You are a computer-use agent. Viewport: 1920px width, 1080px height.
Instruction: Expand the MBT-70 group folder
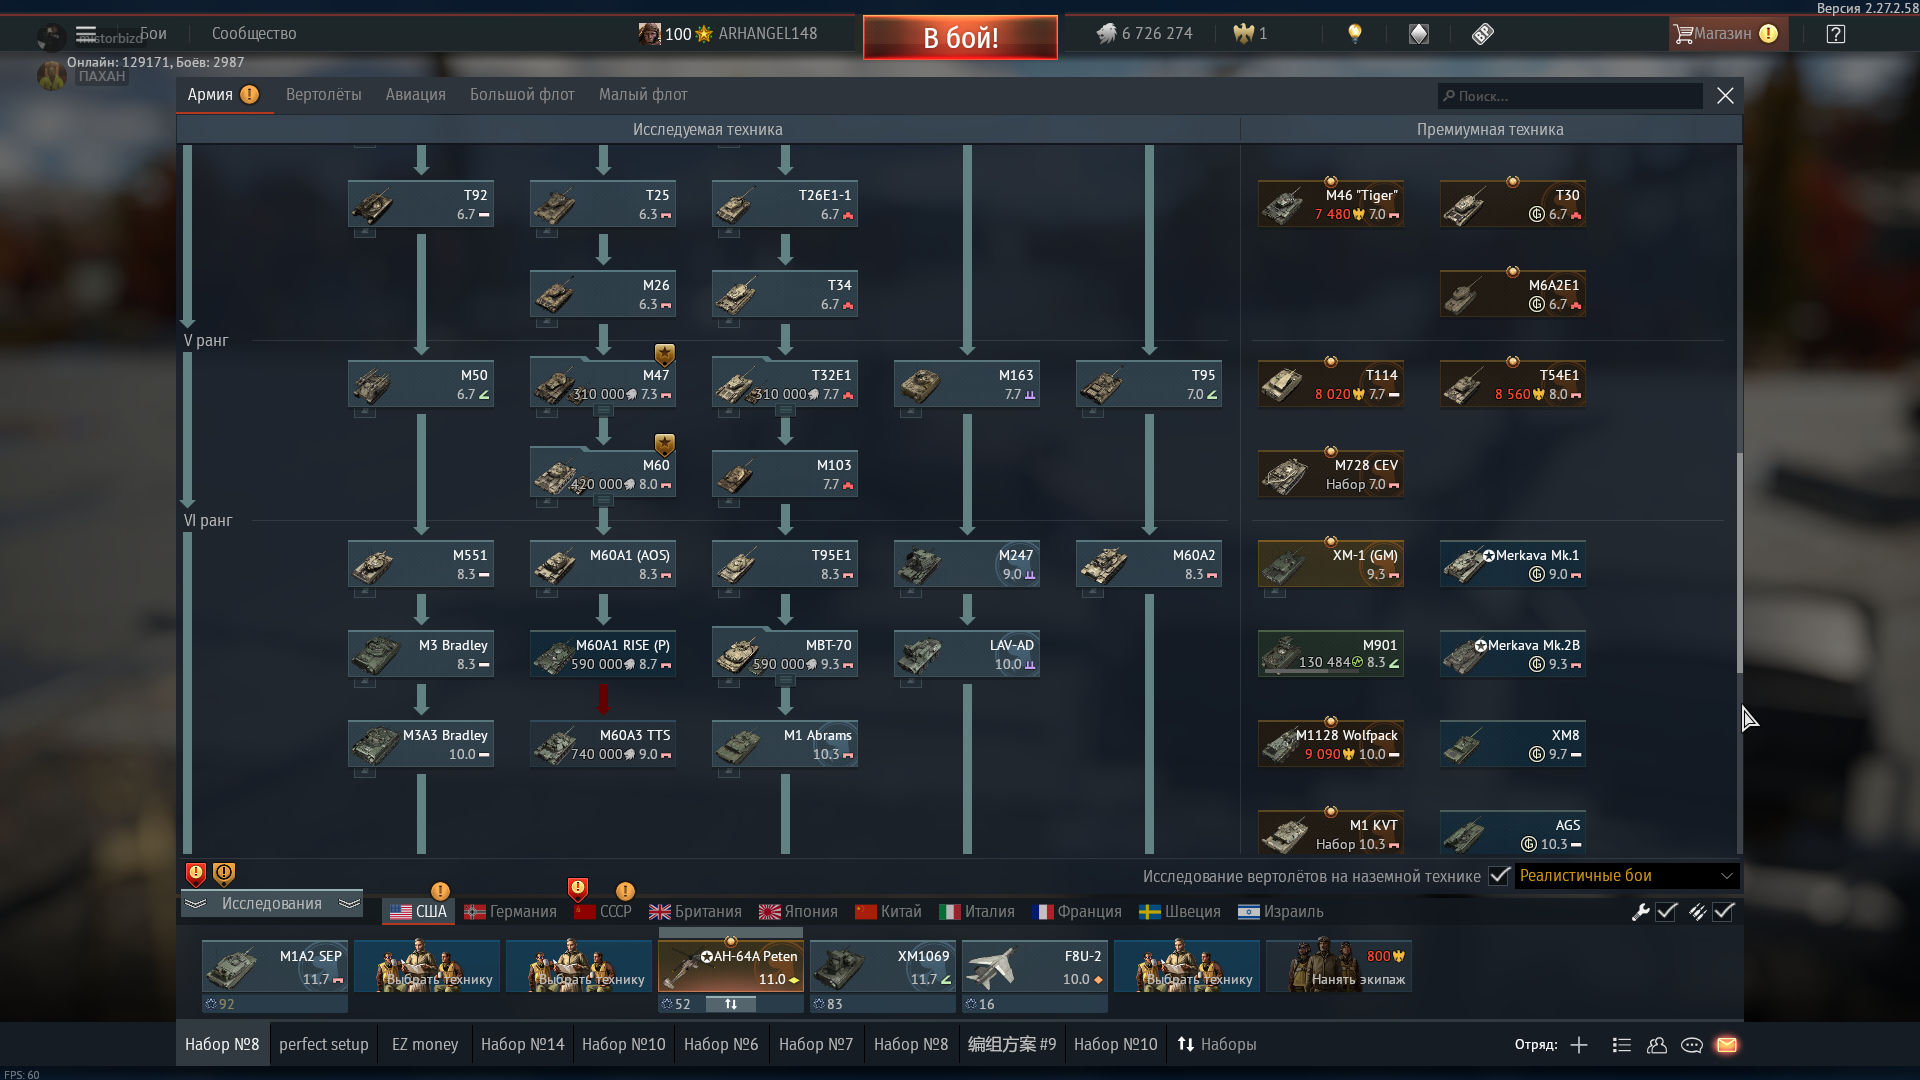coord(786,681)
